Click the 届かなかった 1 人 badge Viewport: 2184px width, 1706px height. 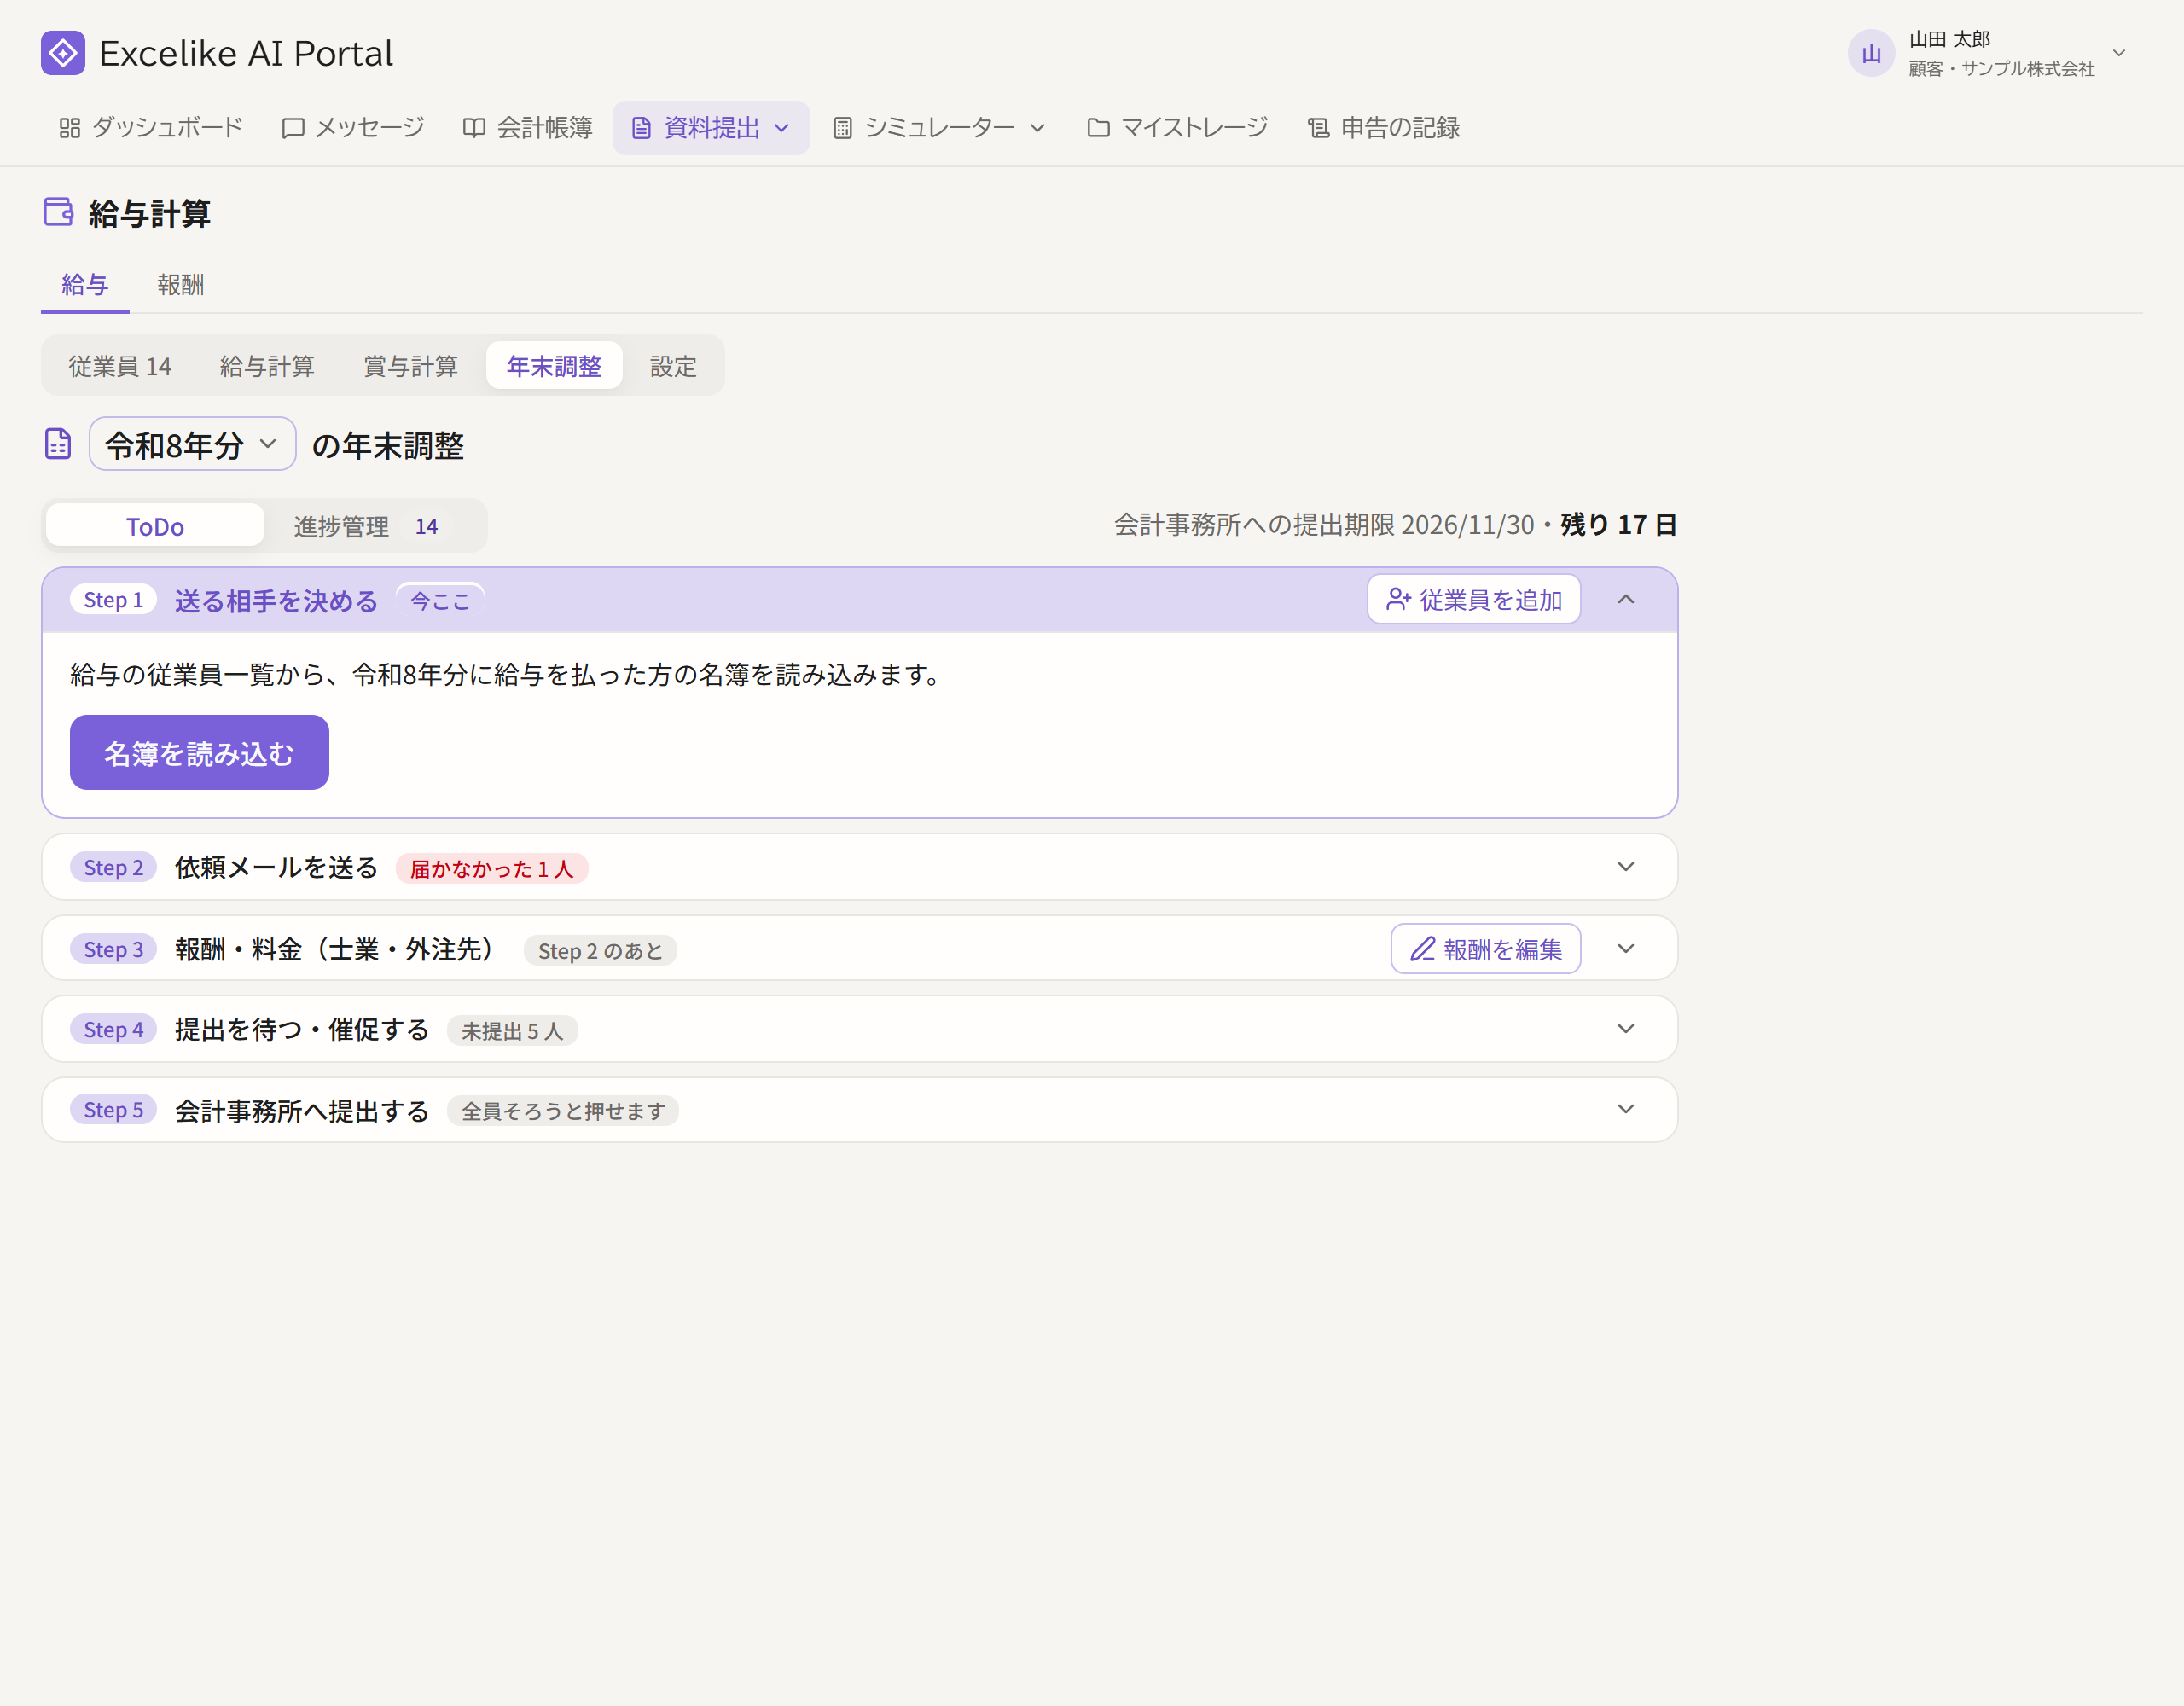pos(492,869)
